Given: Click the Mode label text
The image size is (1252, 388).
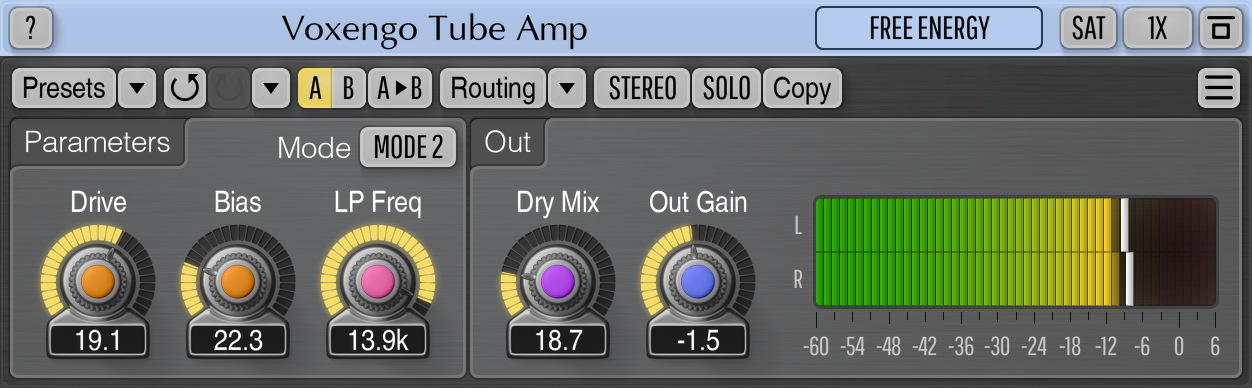Looking at the screenshot, I should pyautogui.click(x=314, y=148).
